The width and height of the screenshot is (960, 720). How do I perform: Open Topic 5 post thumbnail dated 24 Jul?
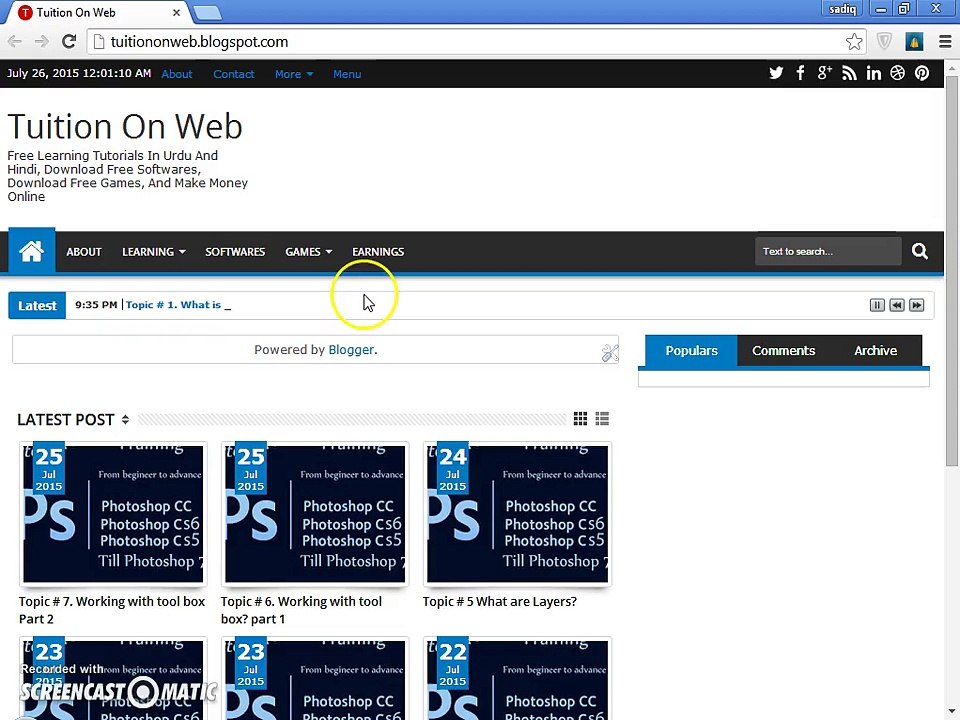click(x=517, y=514)
